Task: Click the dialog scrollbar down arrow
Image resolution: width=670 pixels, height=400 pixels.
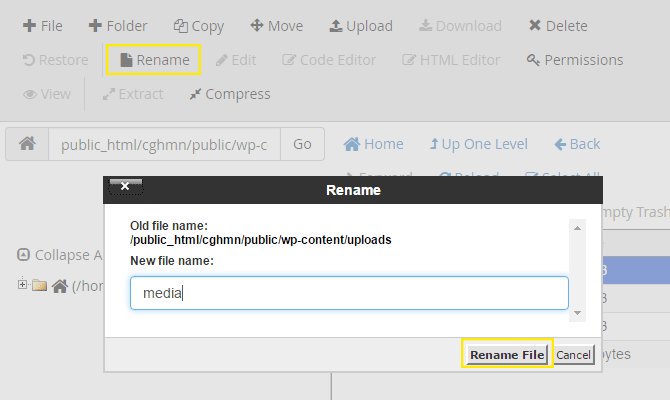Action: [577, 313]
